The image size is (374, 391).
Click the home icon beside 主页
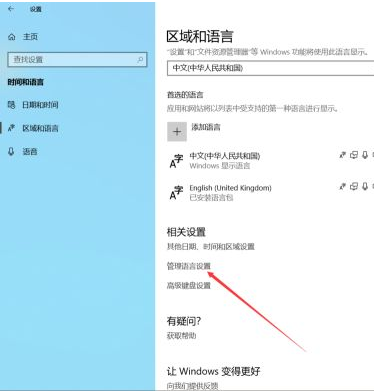point(12,37)
